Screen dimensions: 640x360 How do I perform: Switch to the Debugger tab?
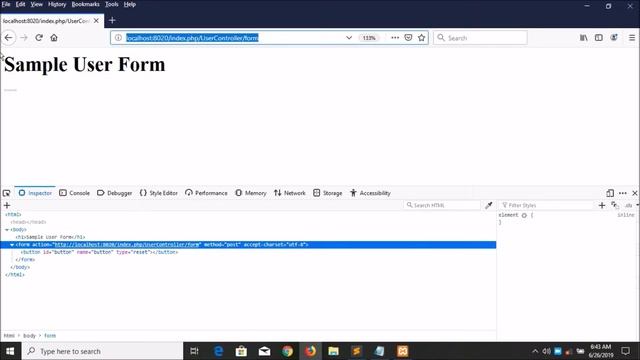pos(114,193)
